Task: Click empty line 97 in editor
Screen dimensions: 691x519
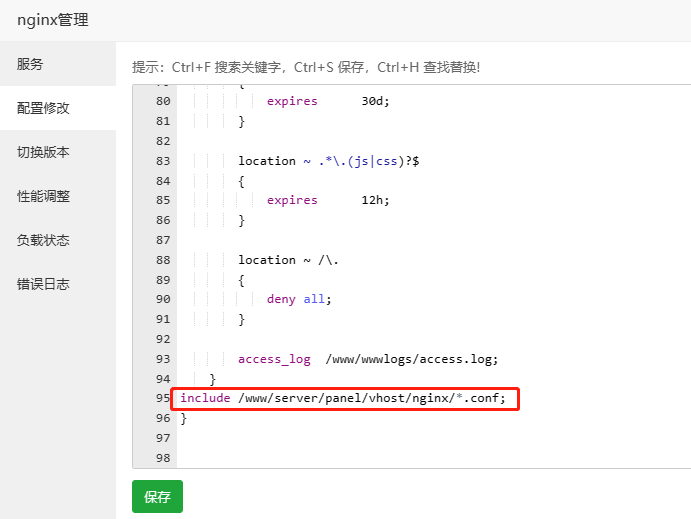Action: pos(434,438)
